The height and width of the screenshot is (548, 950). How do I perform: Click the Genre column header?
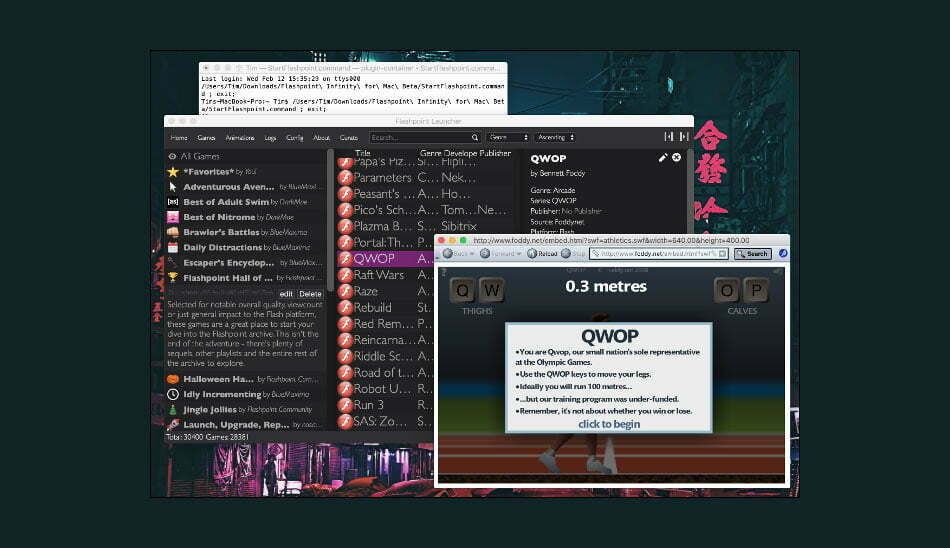431,153
